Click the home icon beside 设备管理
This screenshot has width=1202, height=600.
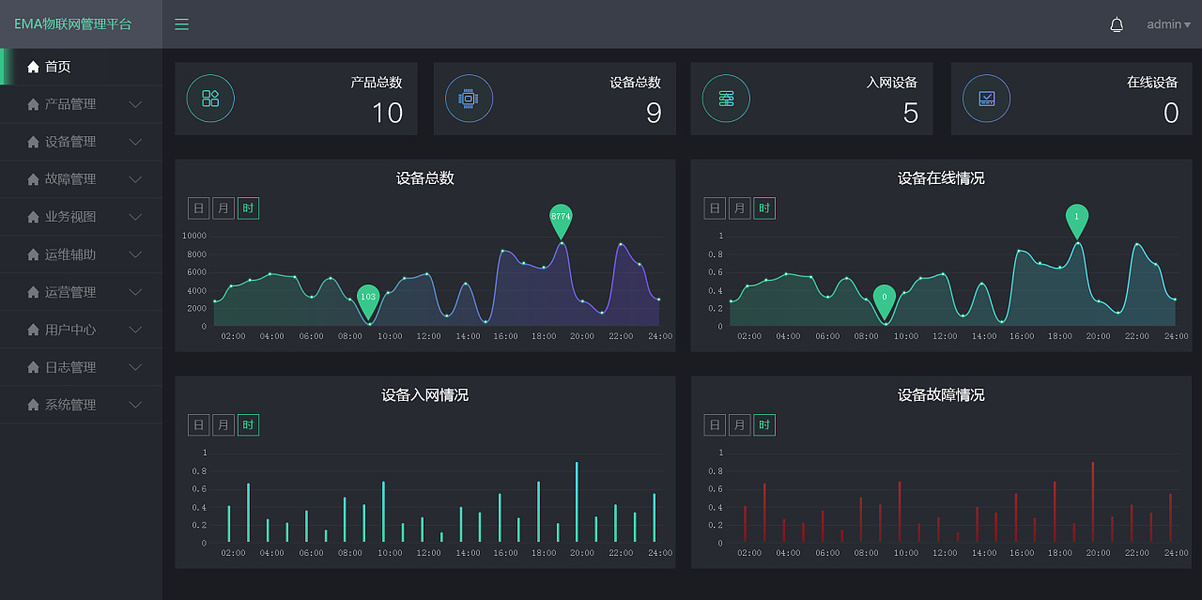click(x=33, y=142)
